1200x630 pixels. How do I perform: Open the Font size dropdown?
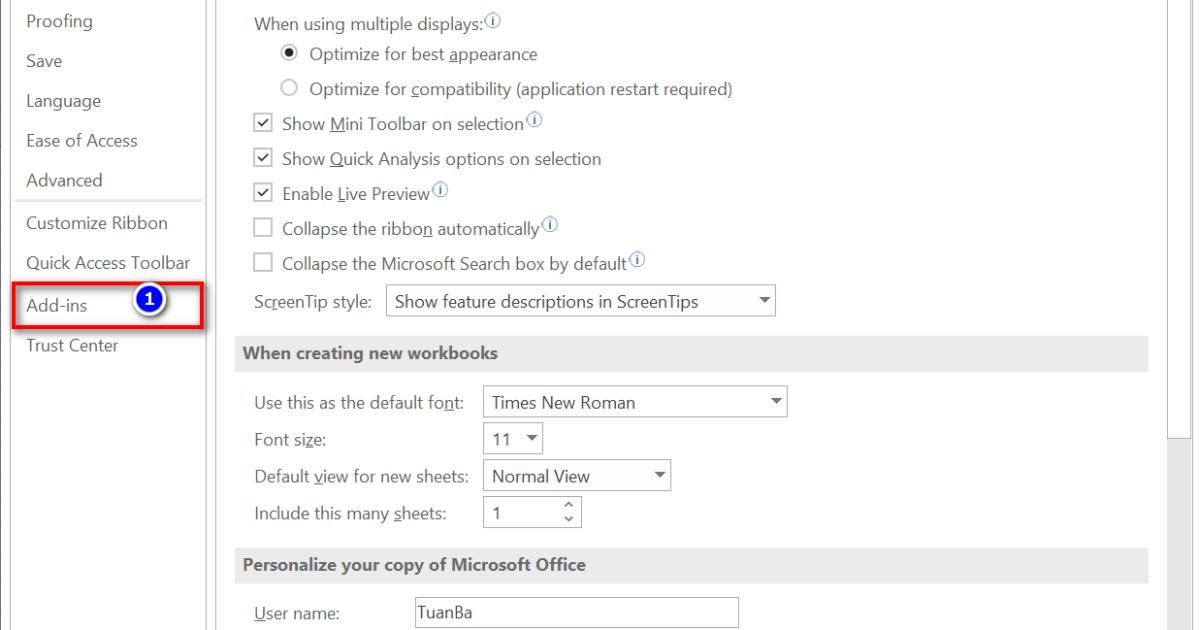click(530, 439)
